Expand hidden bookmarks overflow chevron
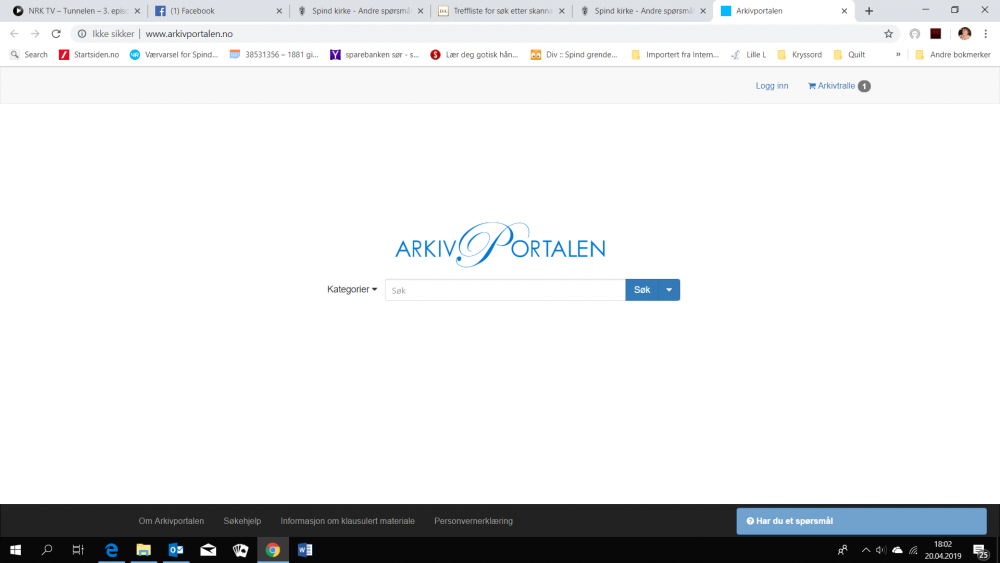The width and height of the screenshot is (1000, 563). point(898,55)
